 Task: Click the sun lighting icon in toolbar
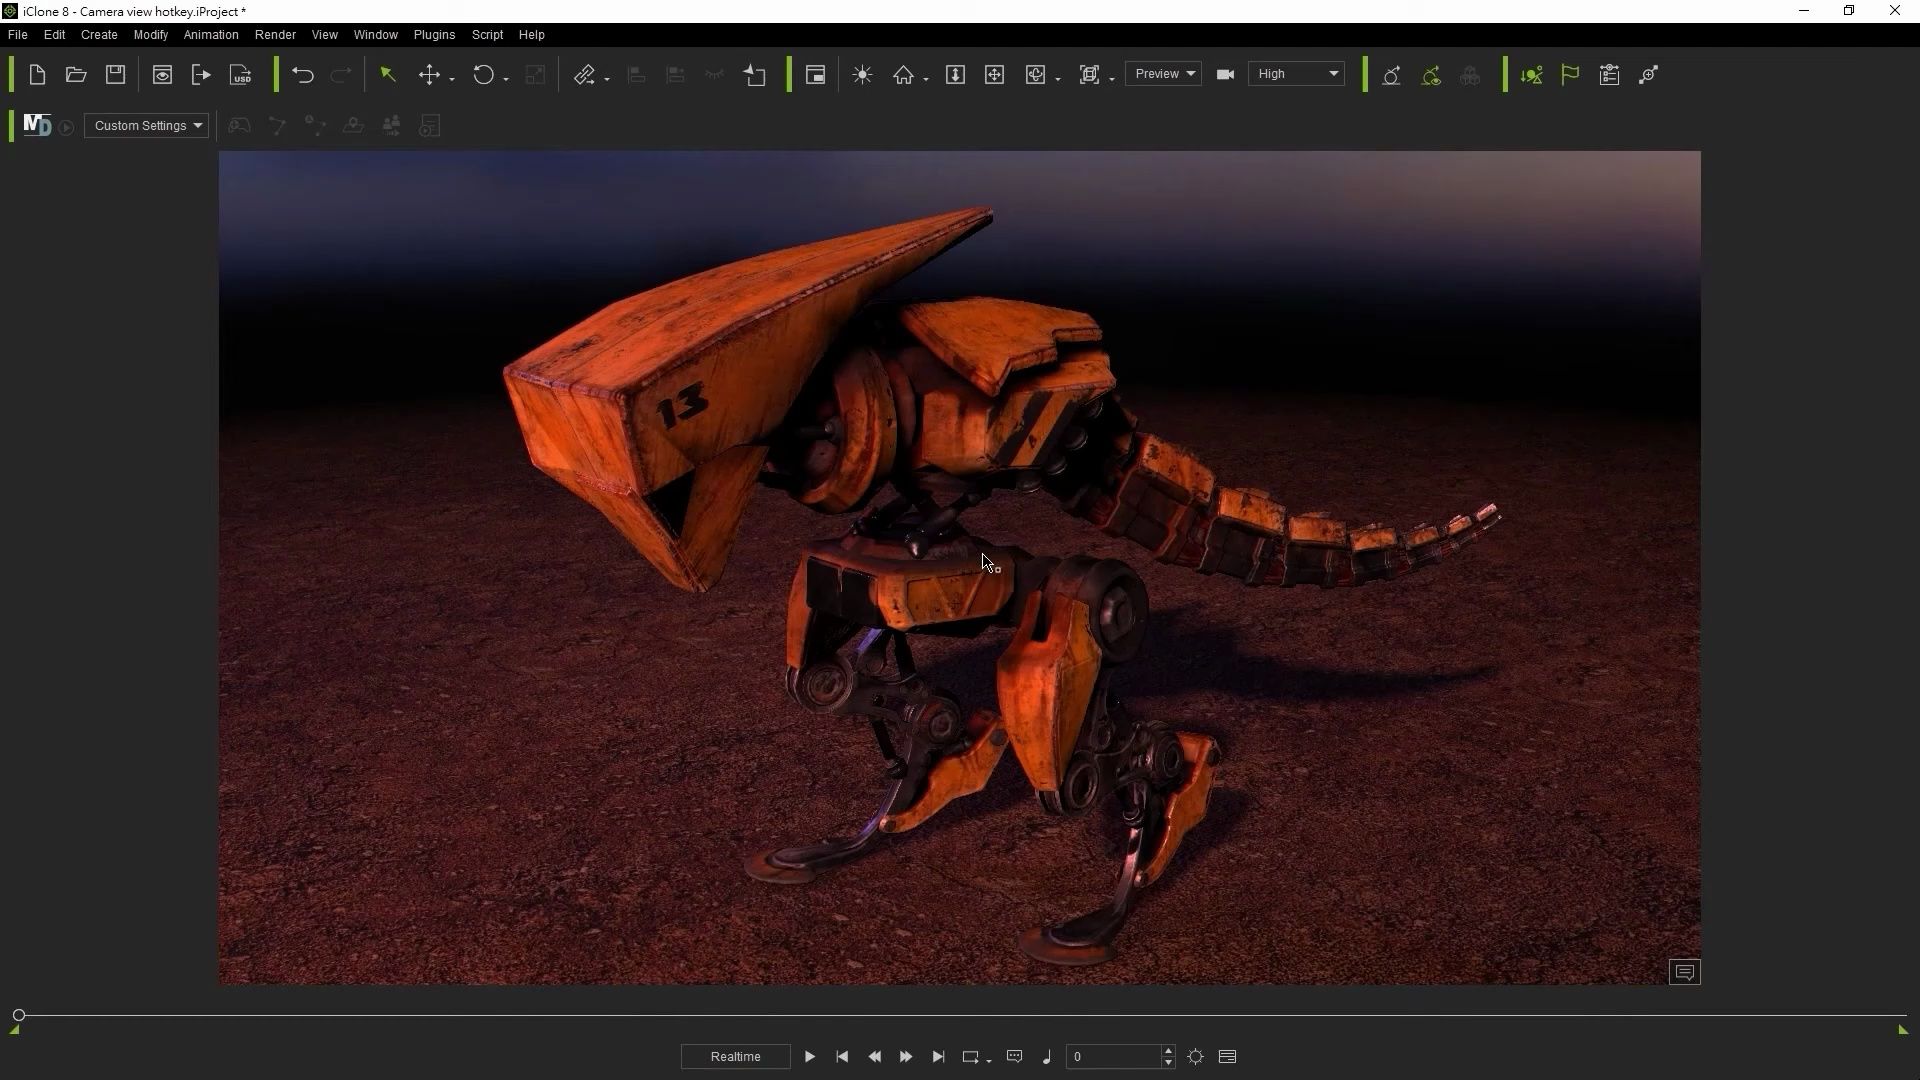(x=862, y=75)
